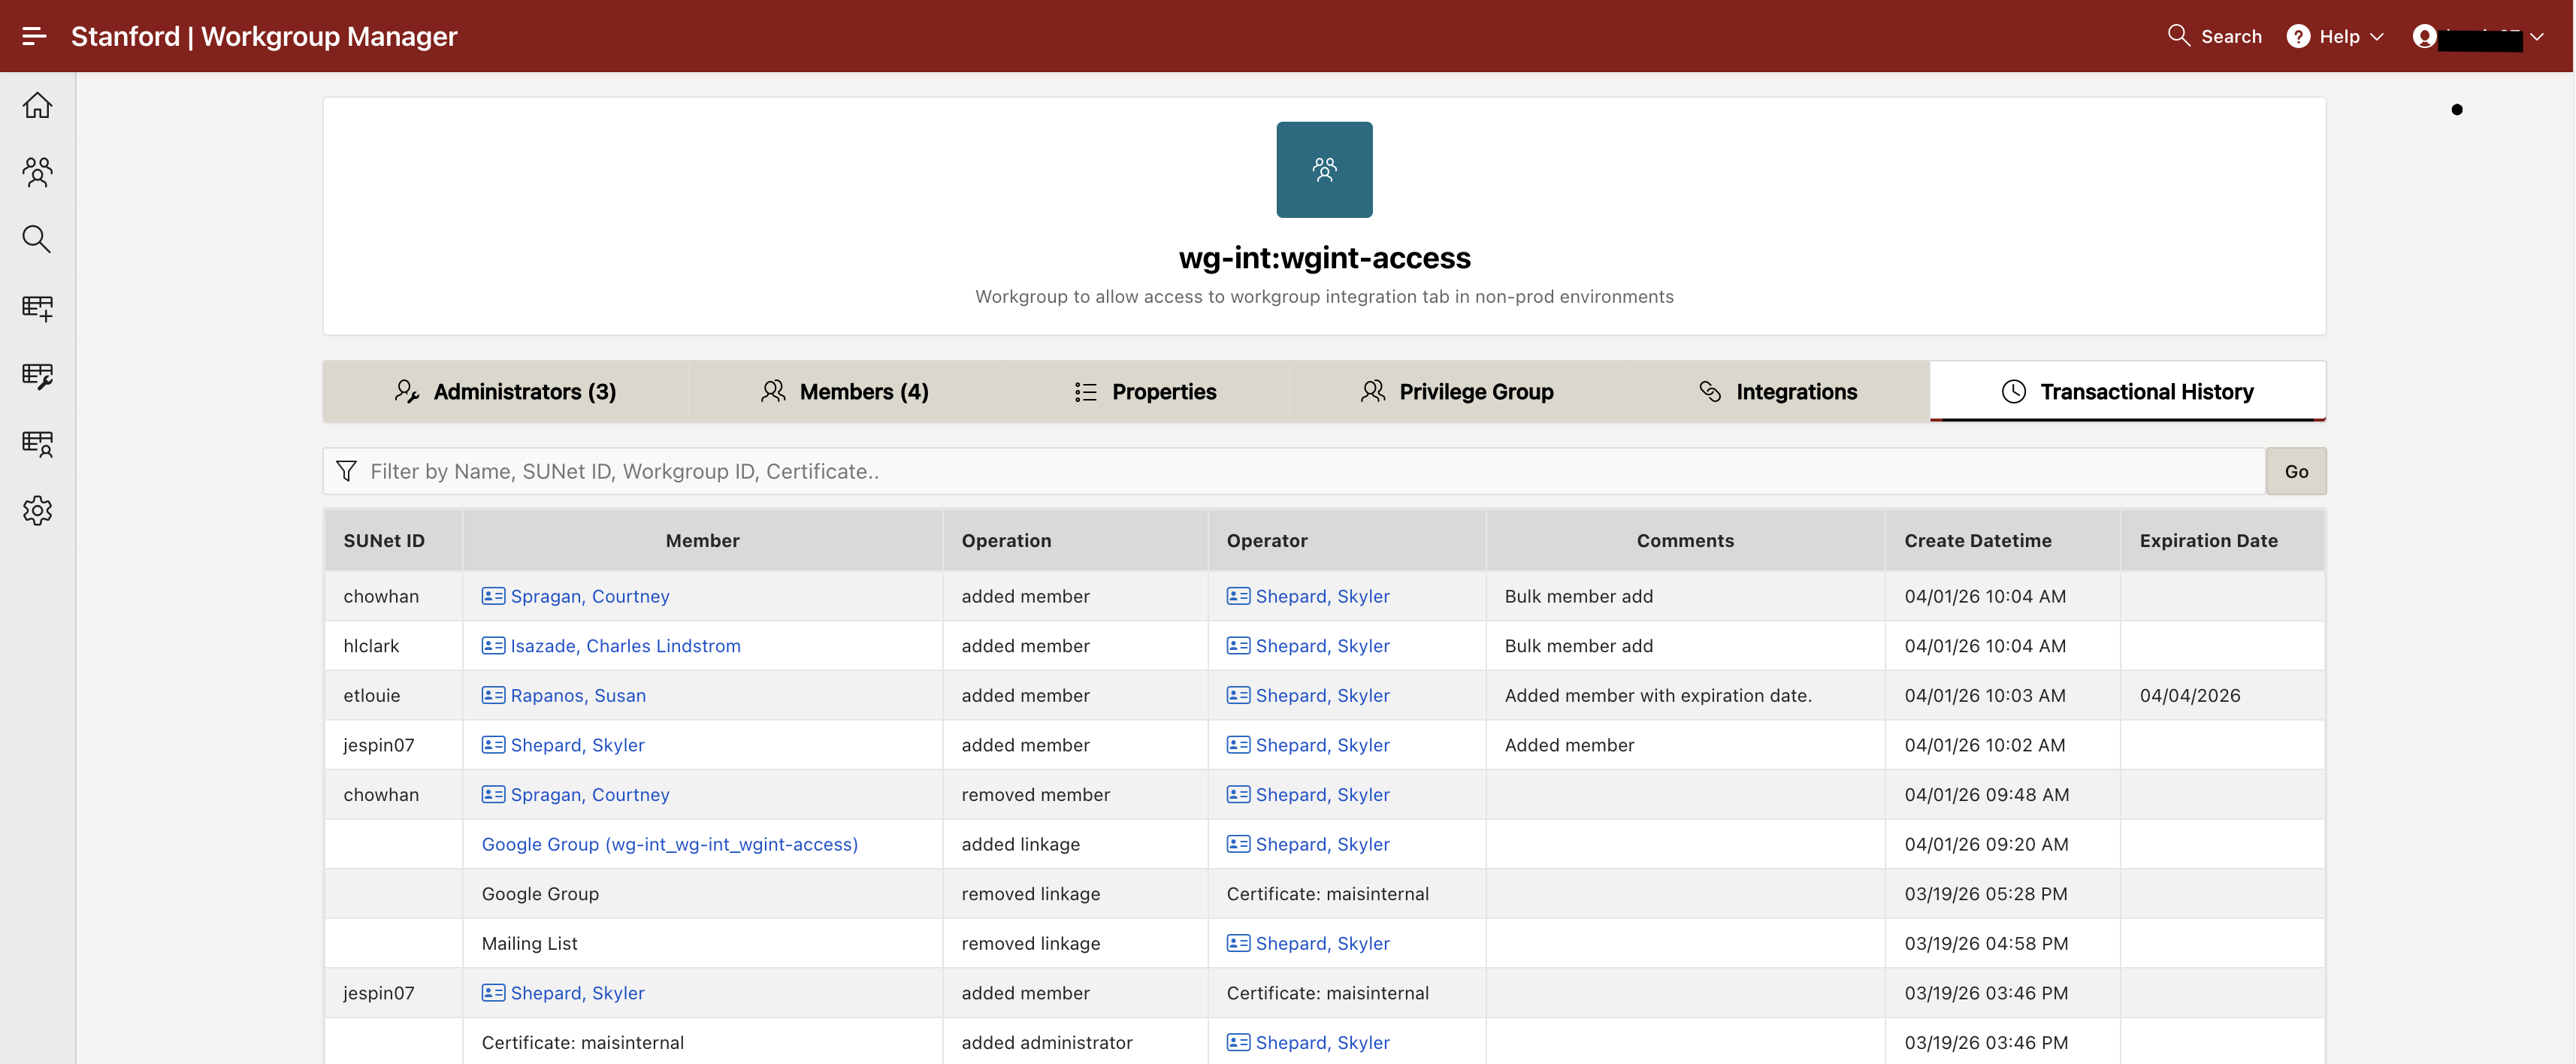Click the create workgroup table-plus sidebar icon
Viewport: 2576px width, 1064px height.
tap(37, 307)
